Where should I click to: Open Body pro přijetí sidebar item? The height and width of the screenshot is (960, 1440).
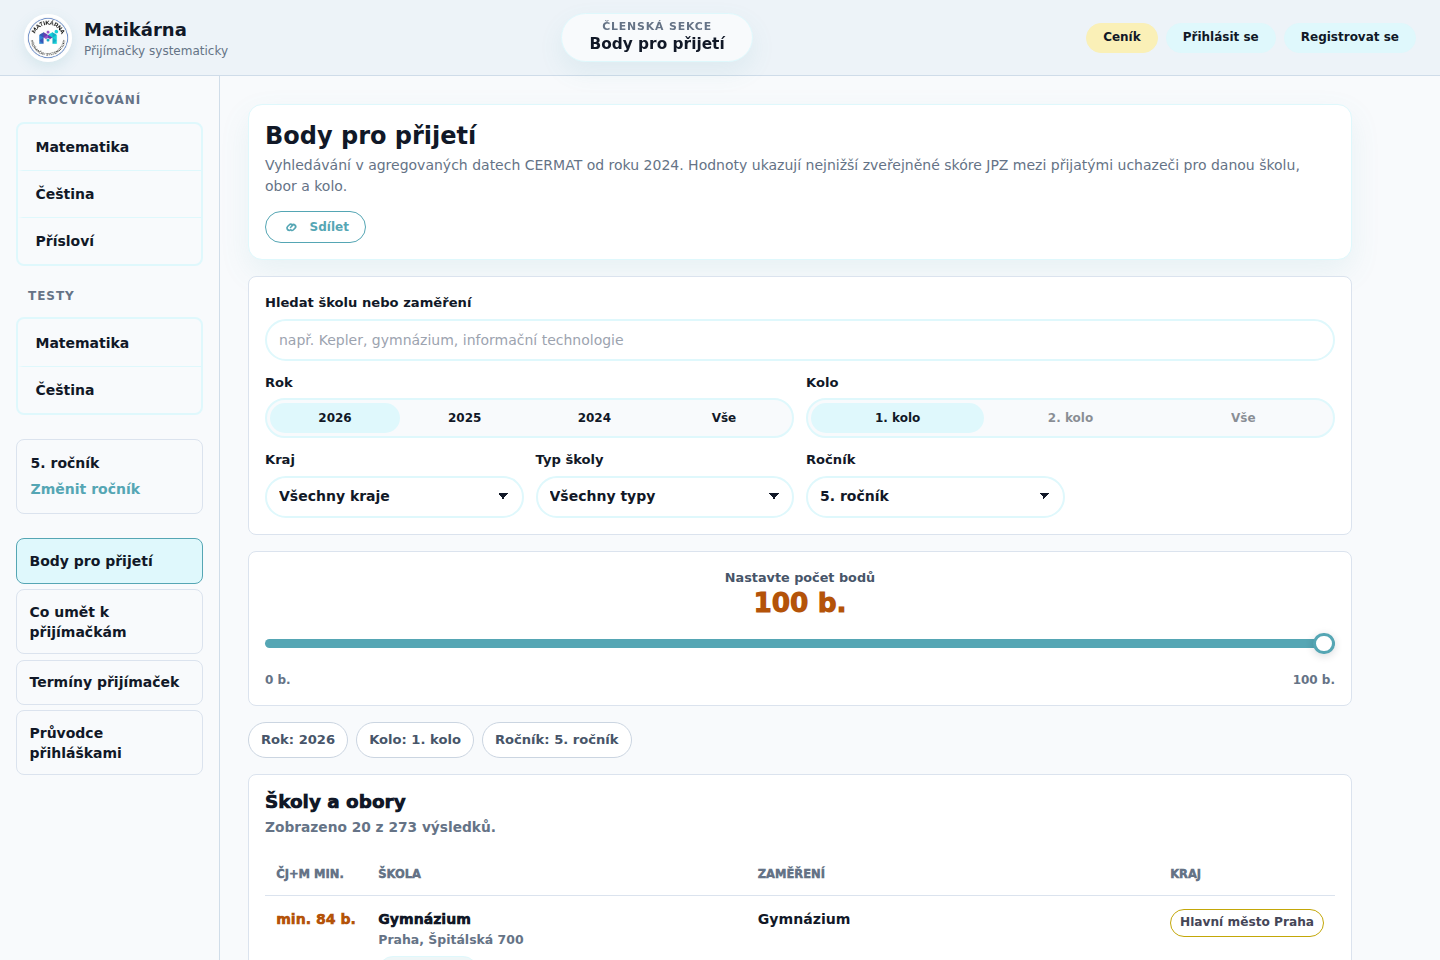pyautogui.click(x=109, y=561)
